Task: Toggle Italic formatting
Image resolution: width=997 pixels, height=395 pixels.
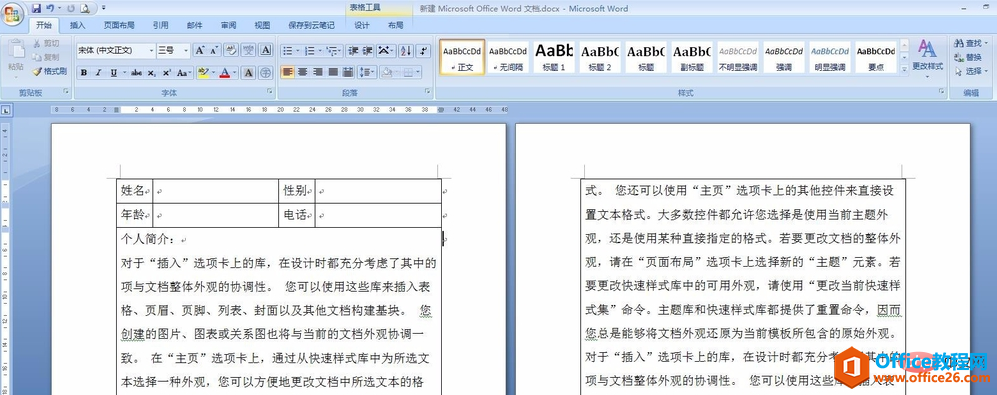Action: pos(98,73)
